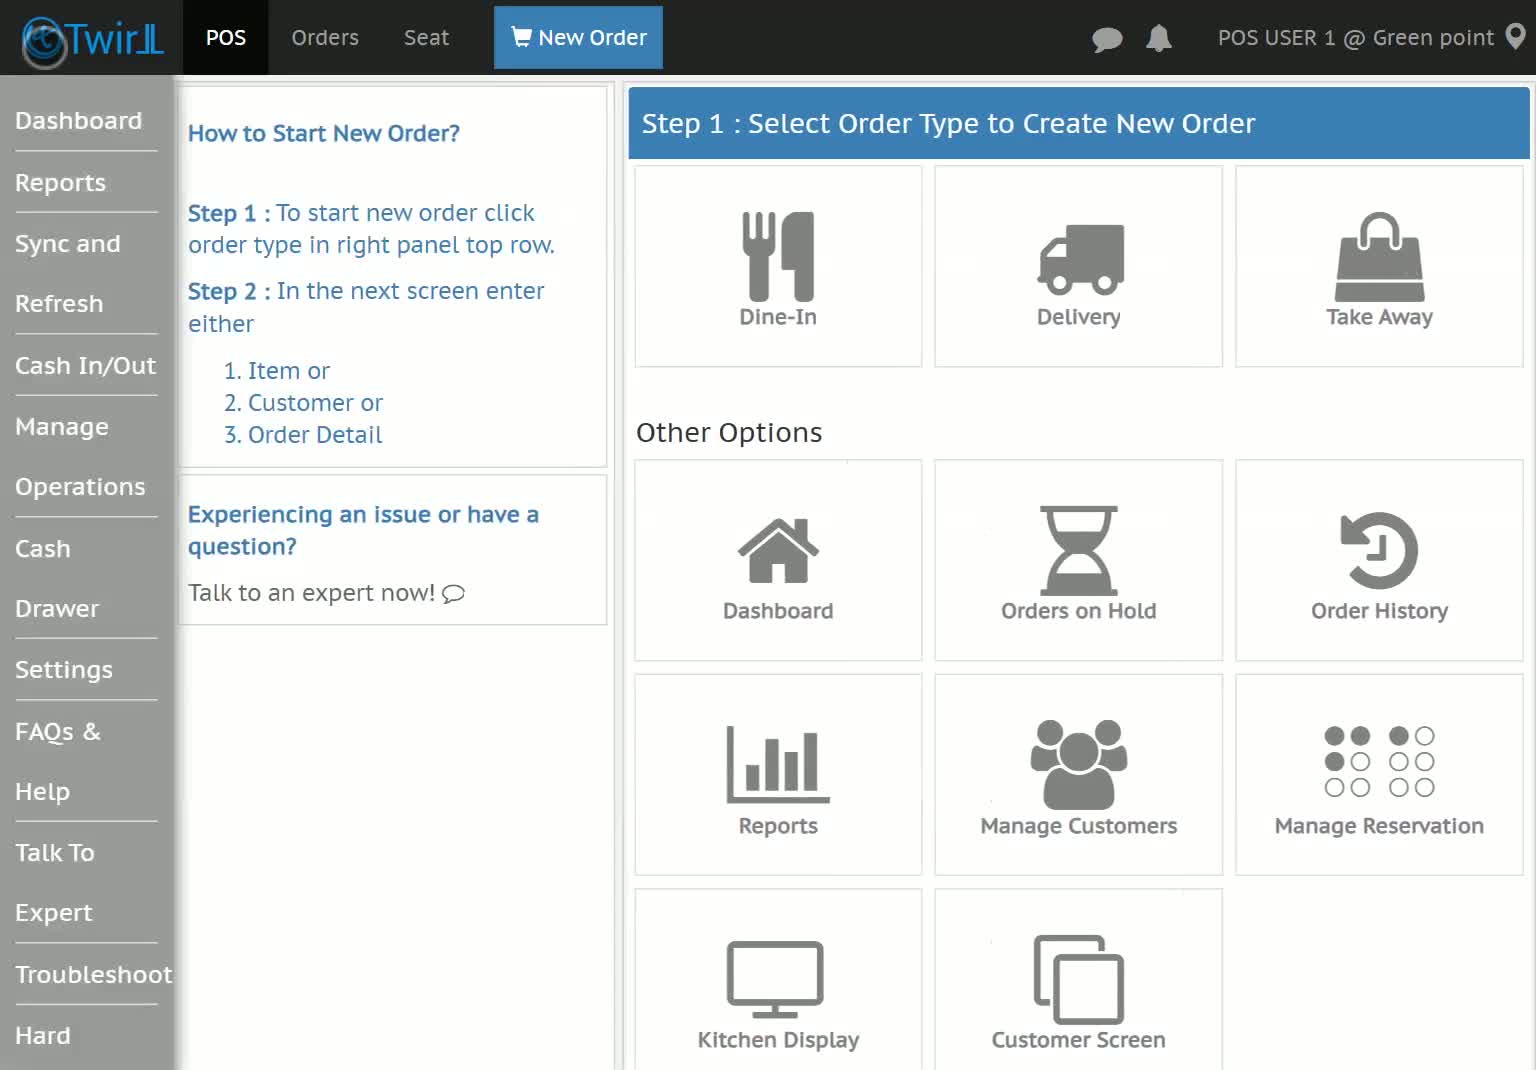This screenshot has height=1070, width=1536.
Task: Click the Twirll logo
Action: click(x=93, y=40)
